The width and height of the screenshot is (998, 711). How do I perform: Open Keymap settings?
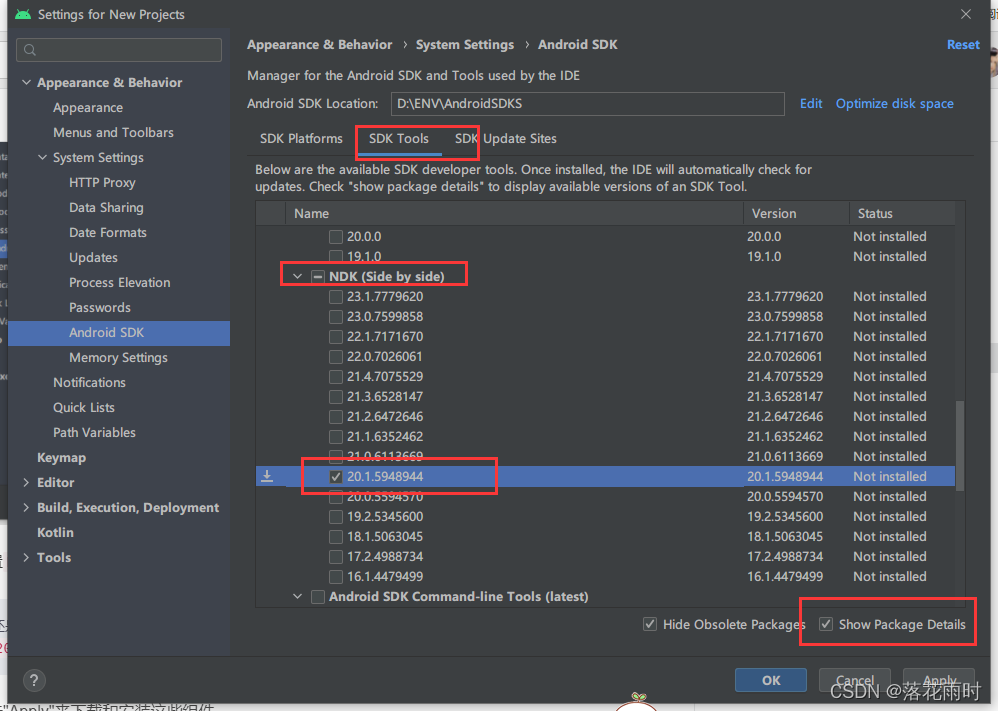[61, 458]
